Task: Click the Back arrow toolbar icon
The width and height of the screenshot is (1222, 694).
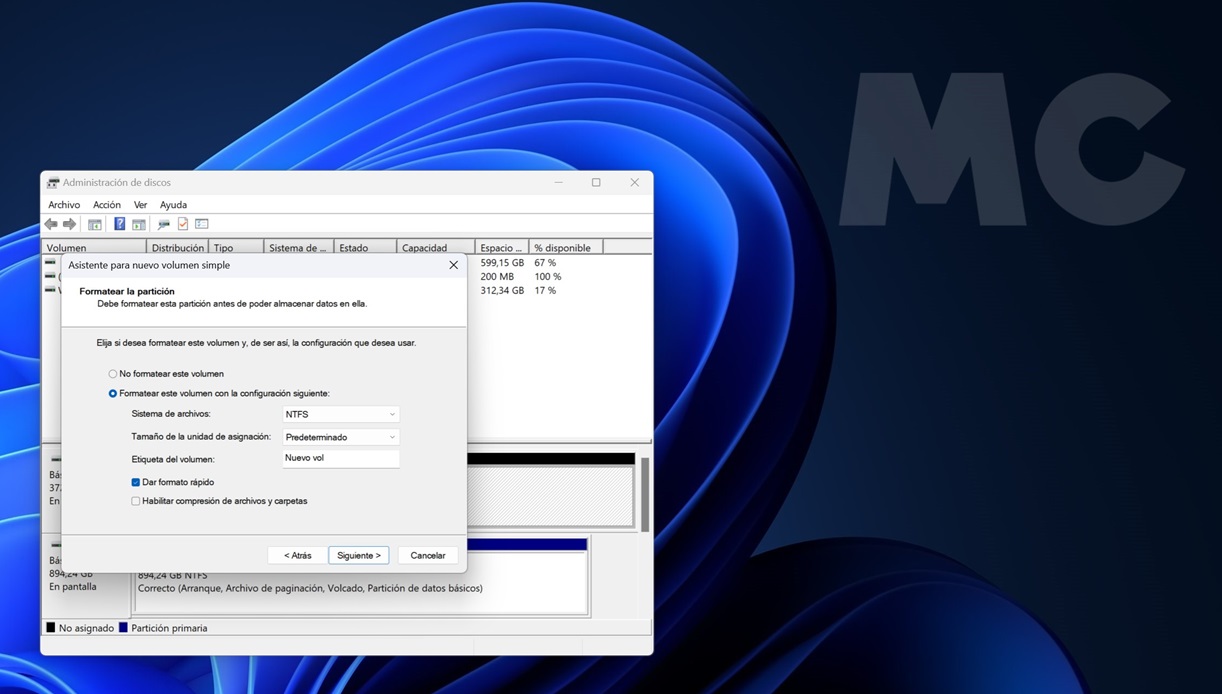Action: [51, 224]
